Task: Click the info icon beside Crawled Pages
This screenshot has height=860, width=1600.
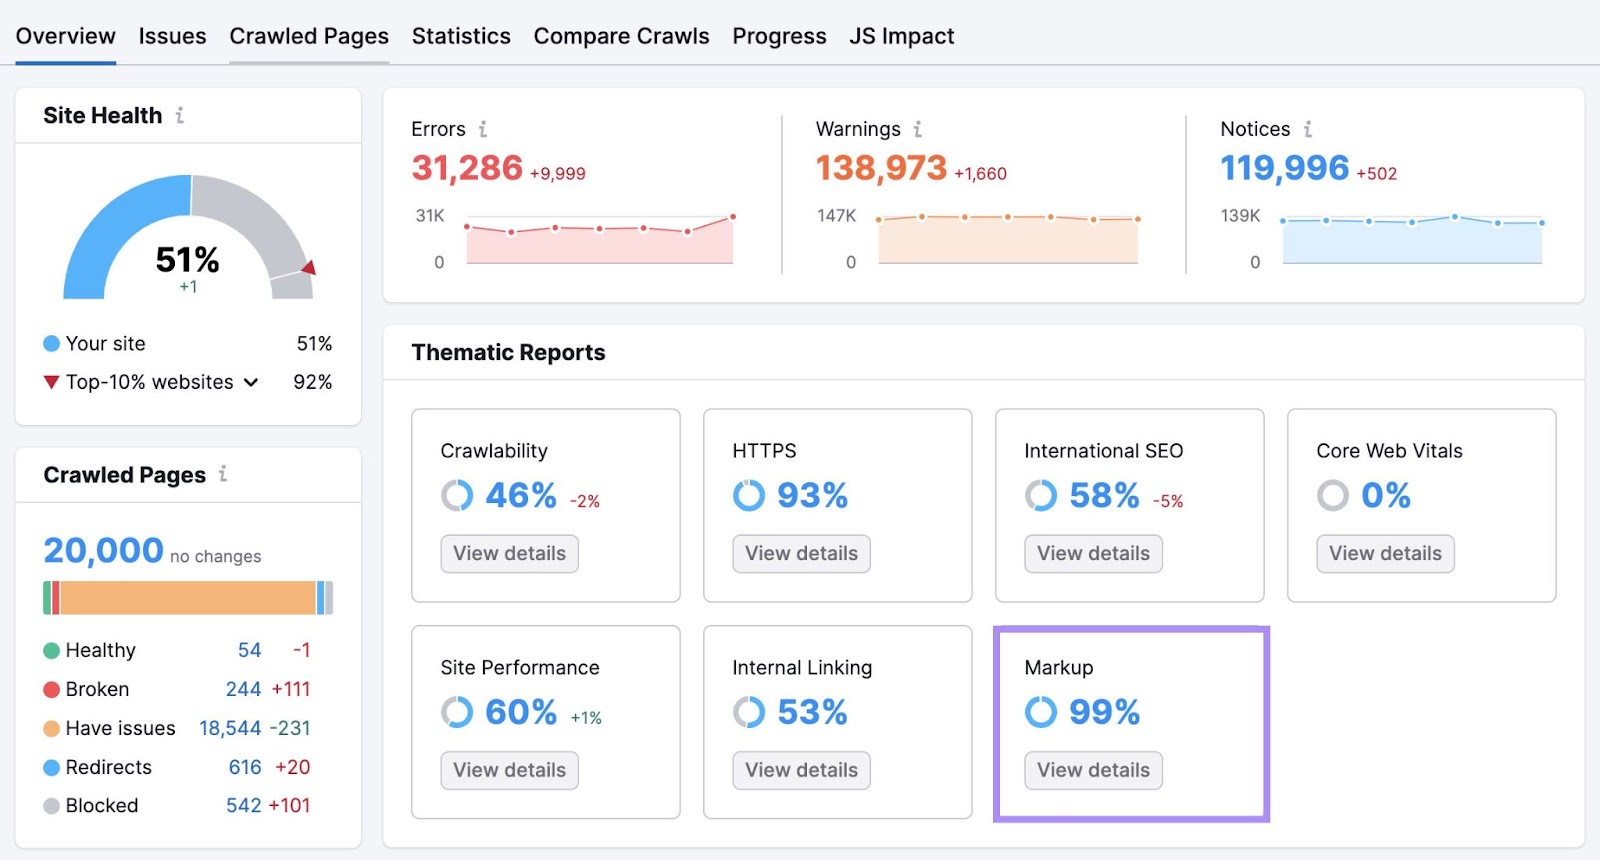Action: tap(223, 474)
